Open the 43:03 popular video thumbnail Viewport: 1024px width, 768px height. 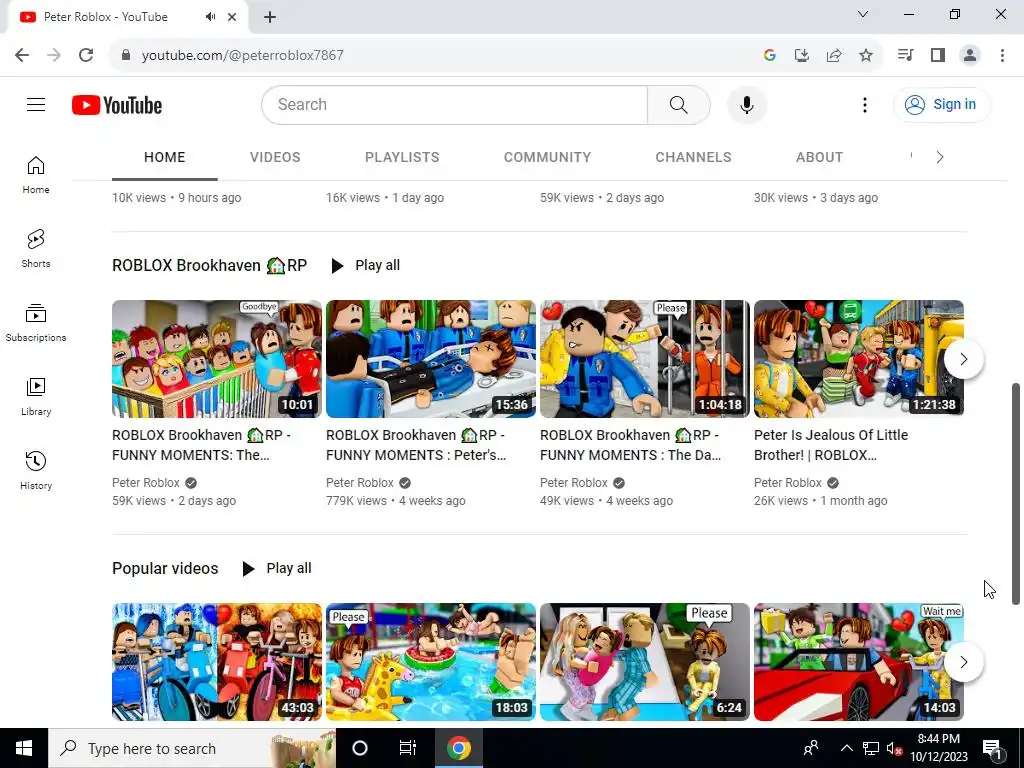point(217,662)
